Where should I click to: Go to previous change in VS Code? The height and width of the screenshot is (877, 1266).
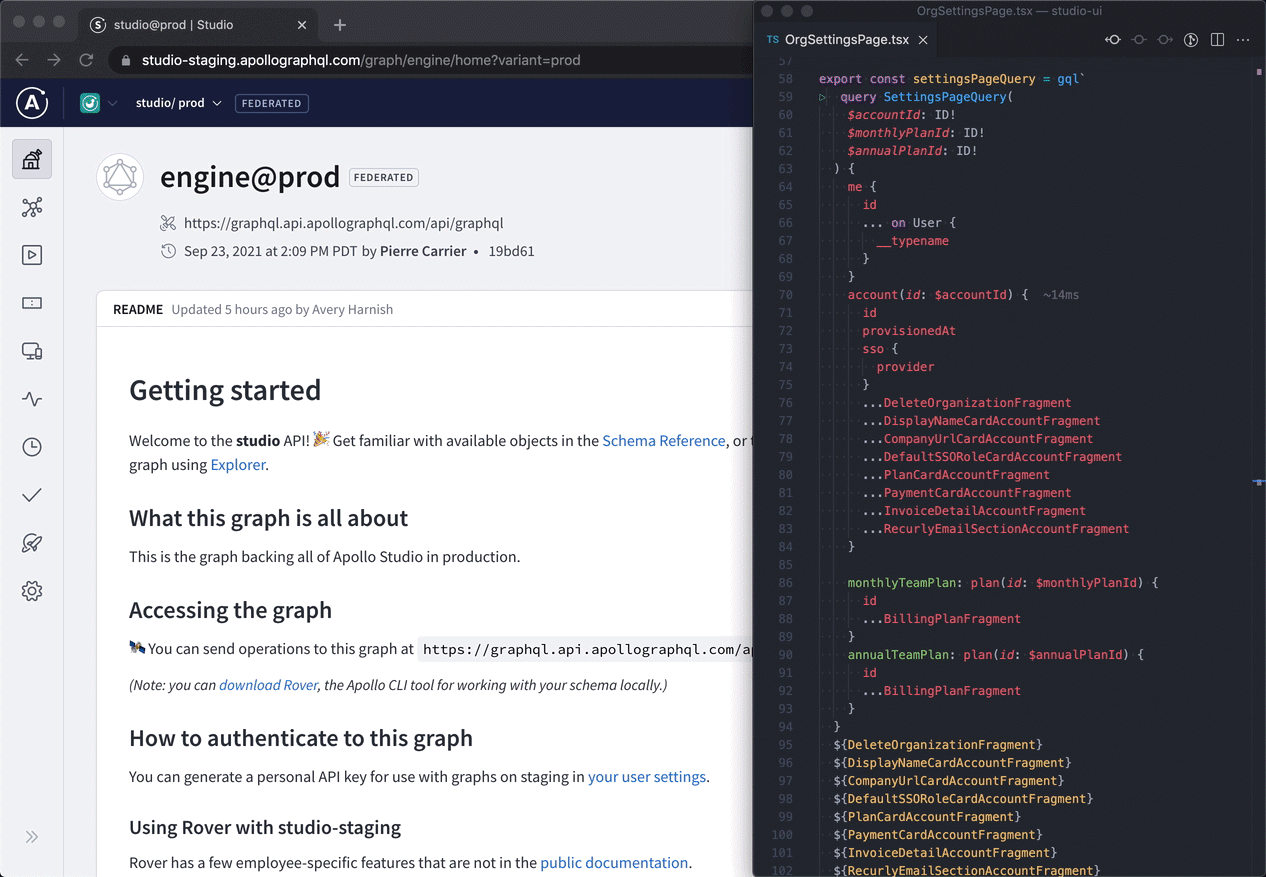coord(1112,40)
